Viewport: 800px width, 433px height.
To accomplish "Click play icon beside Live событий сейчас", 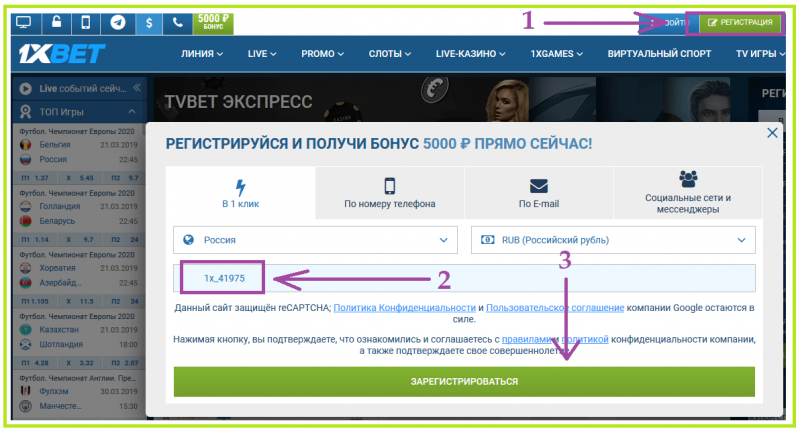I will 25,89.
